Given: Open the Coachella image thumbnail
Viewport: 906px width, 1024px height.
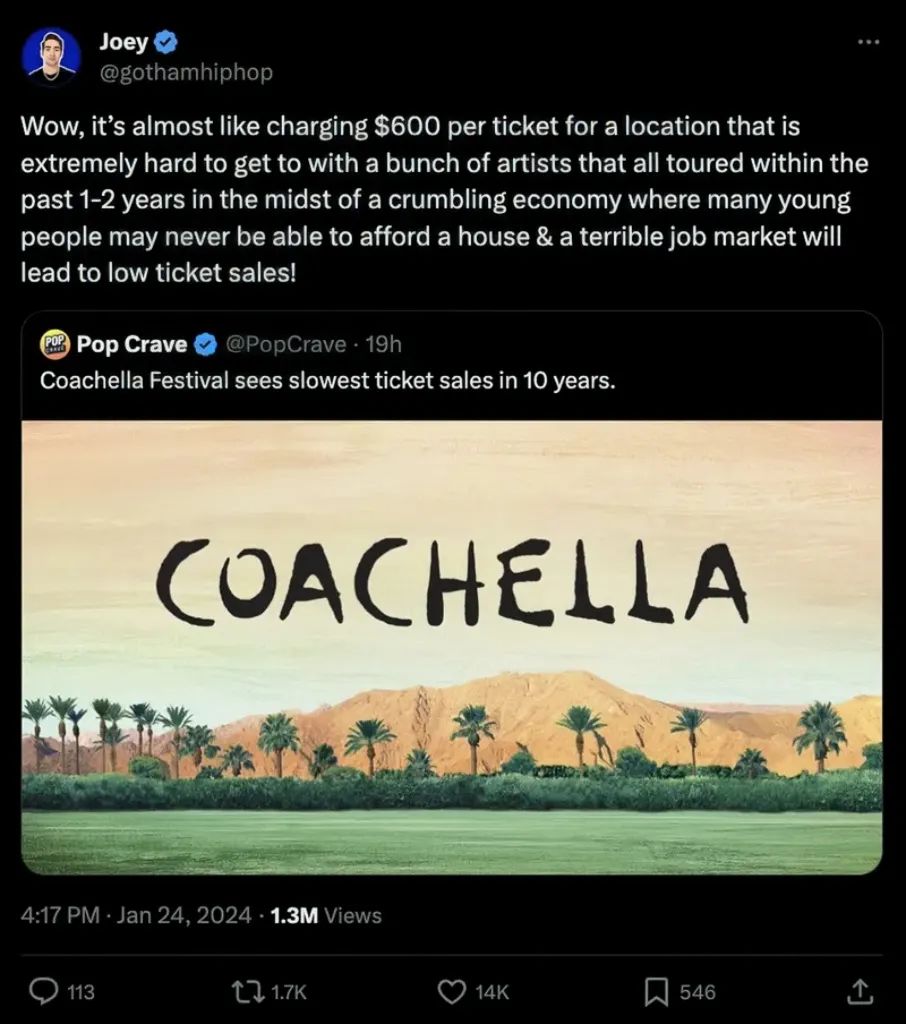Looking at the screenshot, I should coord(452,647).
